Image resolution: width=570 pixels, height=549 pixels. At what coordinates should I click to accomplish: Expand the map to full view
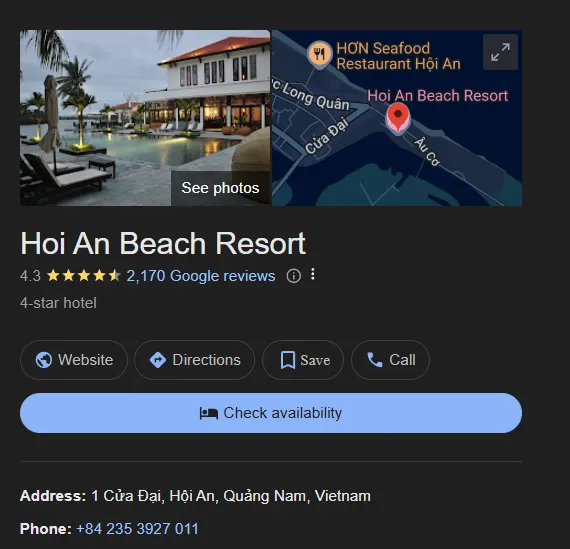(500, 52)
